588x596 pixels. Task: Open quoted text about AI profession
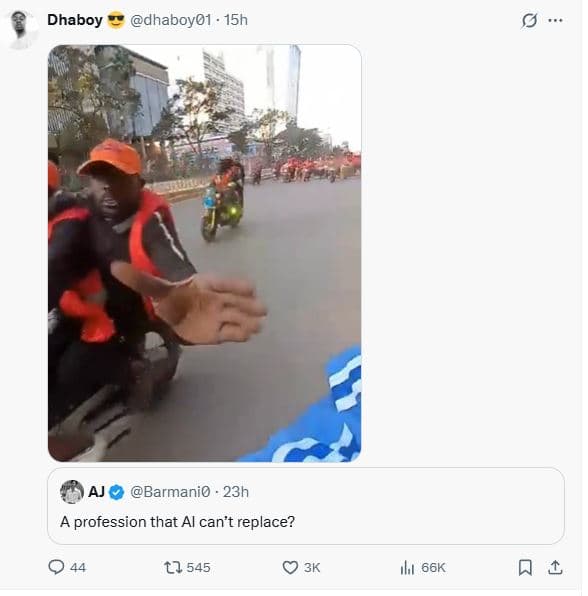[178, 522]
